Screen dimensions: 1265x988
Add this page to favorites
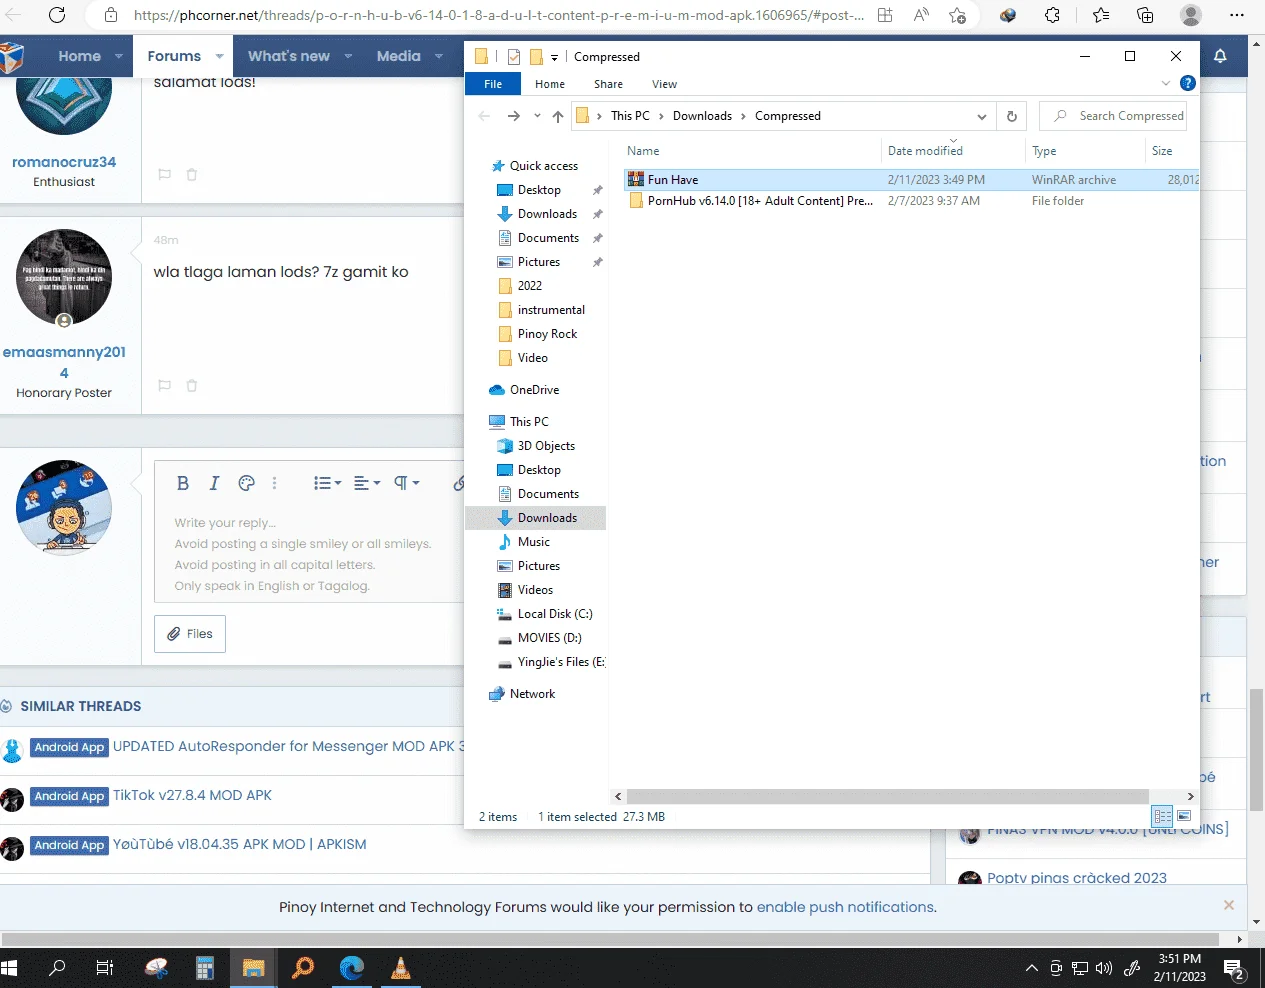(x=957, y=15)
